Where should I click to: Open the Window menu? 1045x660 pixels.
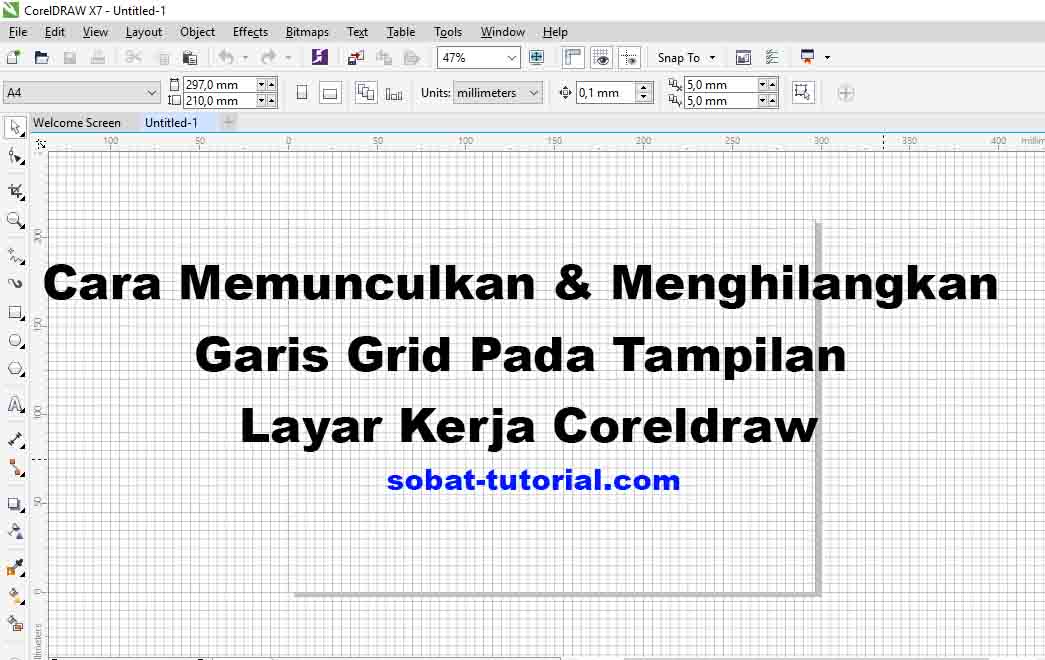point(503,32)
